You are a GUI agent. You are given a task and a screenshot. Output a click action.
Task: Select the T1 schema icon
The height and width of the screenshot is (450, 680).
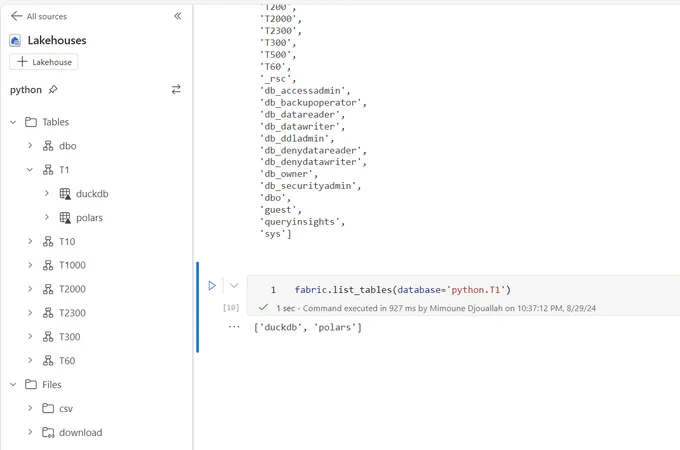click(x=48, y=170)
